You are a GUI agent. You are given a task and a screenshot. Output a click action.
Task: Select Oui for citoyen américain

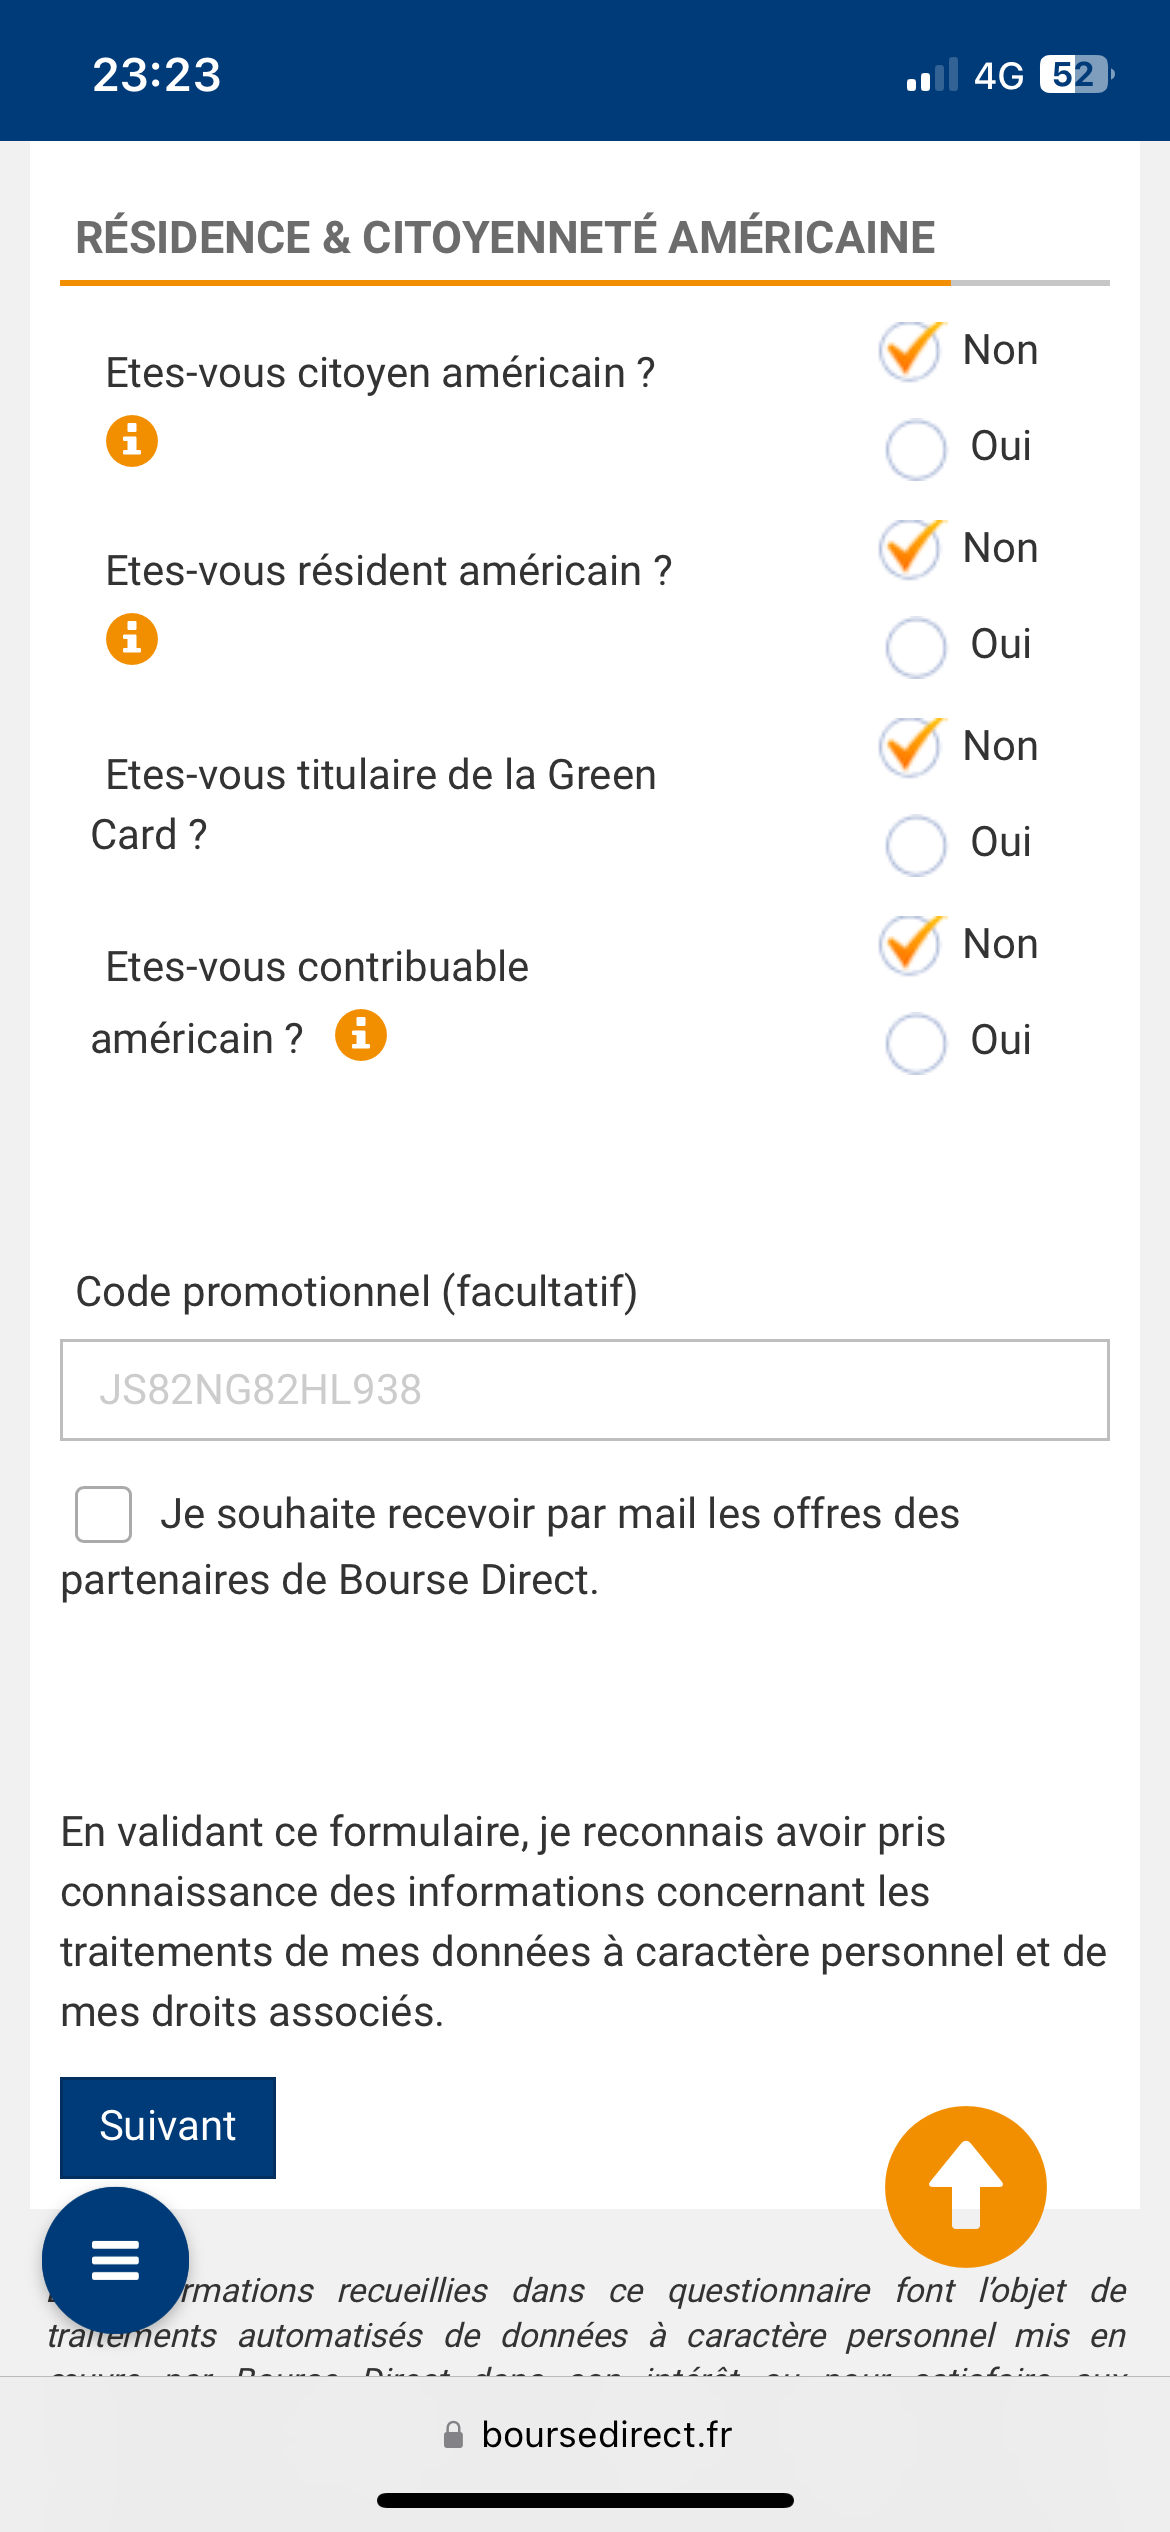click(915, 449)
